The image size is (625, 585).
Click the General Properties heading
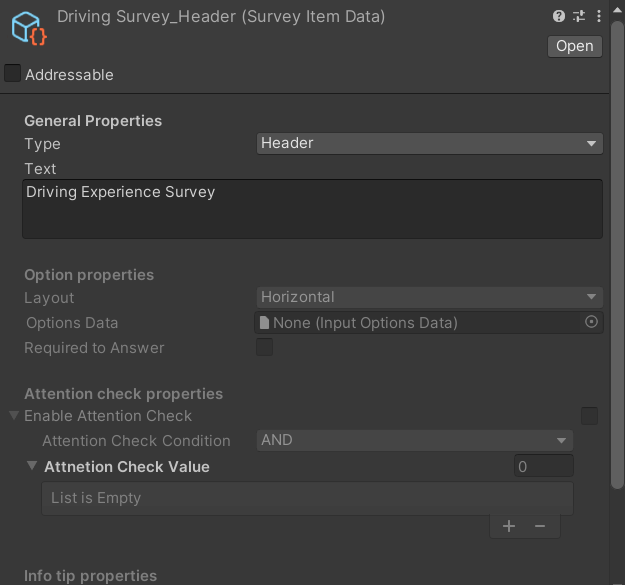click(93, 121)
